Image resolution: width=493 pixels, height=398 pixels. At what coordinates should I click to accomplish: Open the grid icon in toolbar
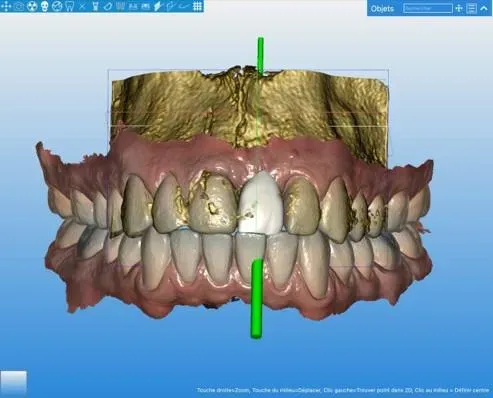point(197,6)
